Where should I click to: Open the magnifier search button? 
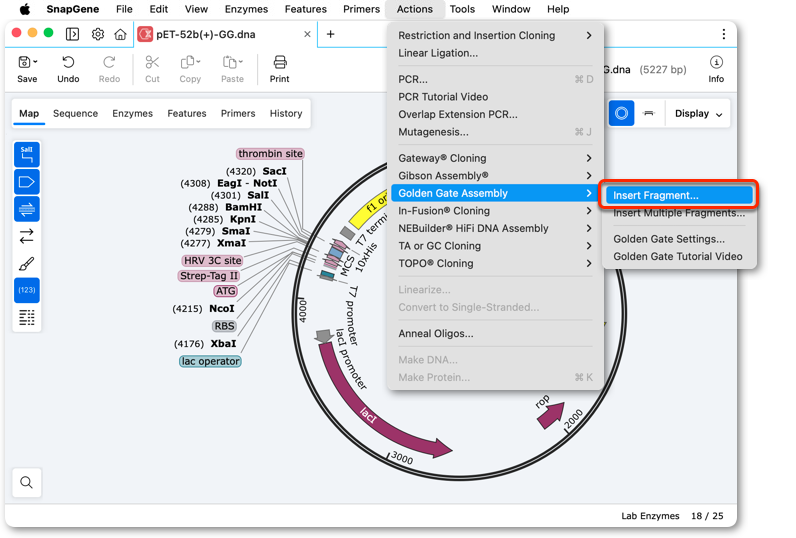point(27,482)
